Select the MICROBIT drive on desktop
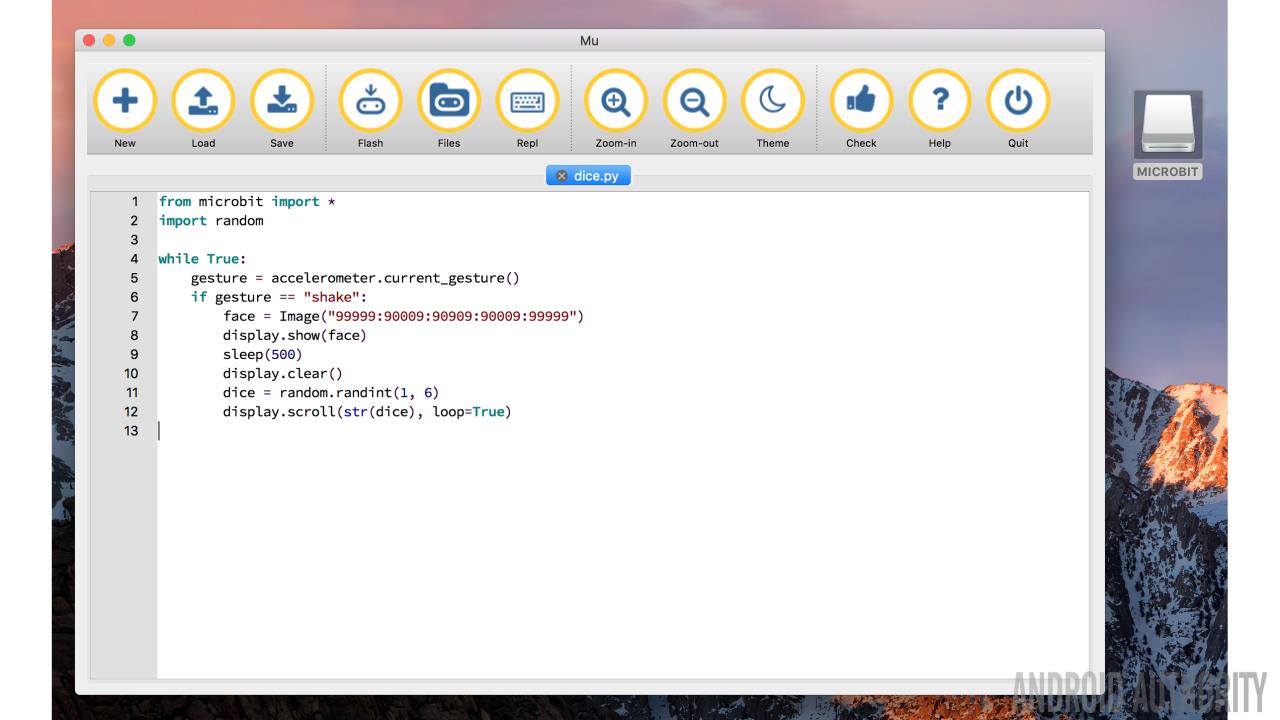This screenshot has width=1280, height=720. [x=1167, y=126]
